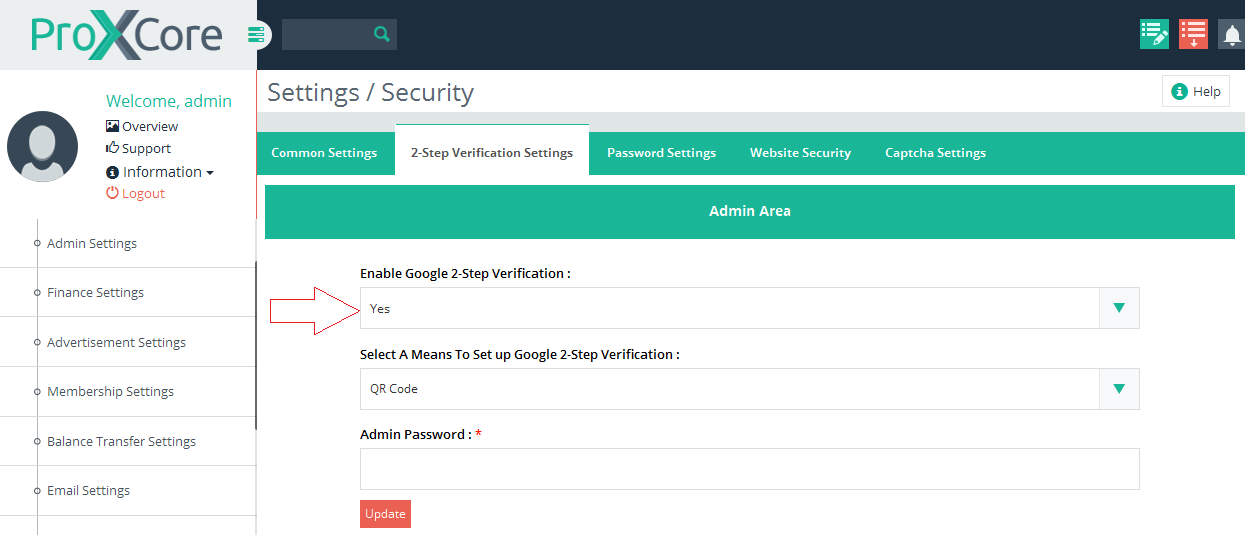Open the red list download icon
Screen dimensions: 1245x535
point(1193,34)
